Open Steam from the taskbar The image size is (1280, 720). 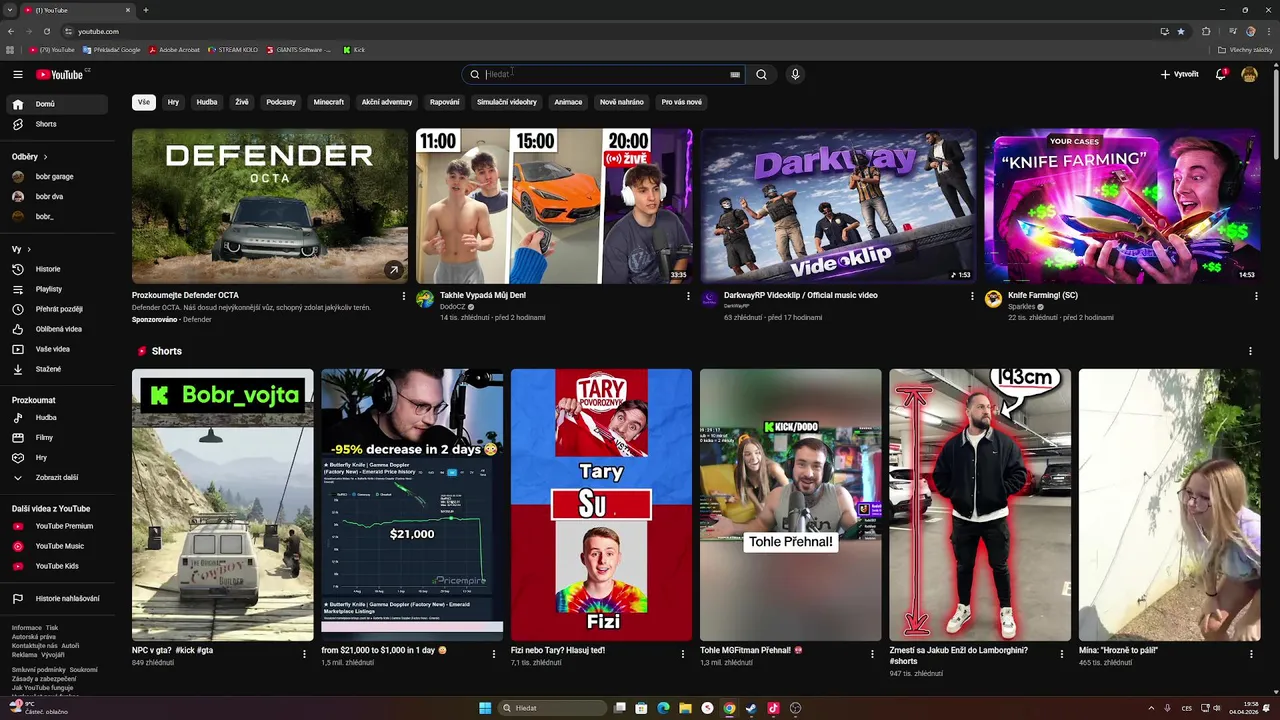[x=751, y=708]
